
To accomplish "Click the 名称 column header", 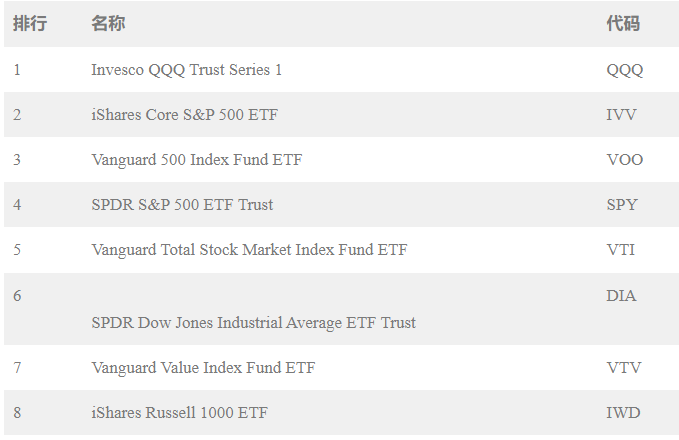I will tap(108, 23).
